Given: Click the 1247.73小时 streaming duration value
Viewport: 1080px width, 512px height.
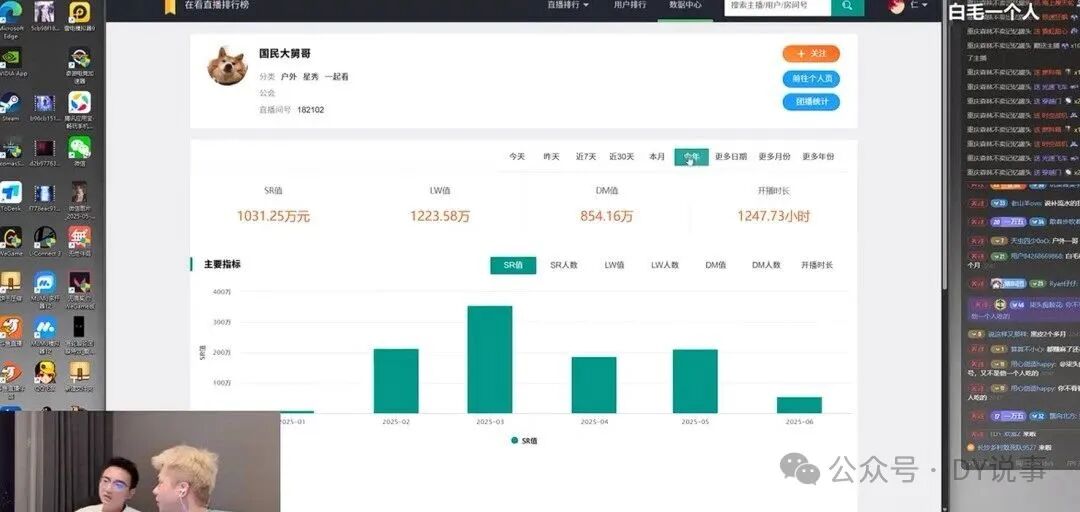Looking at the screenshot, I should point(773,216).
